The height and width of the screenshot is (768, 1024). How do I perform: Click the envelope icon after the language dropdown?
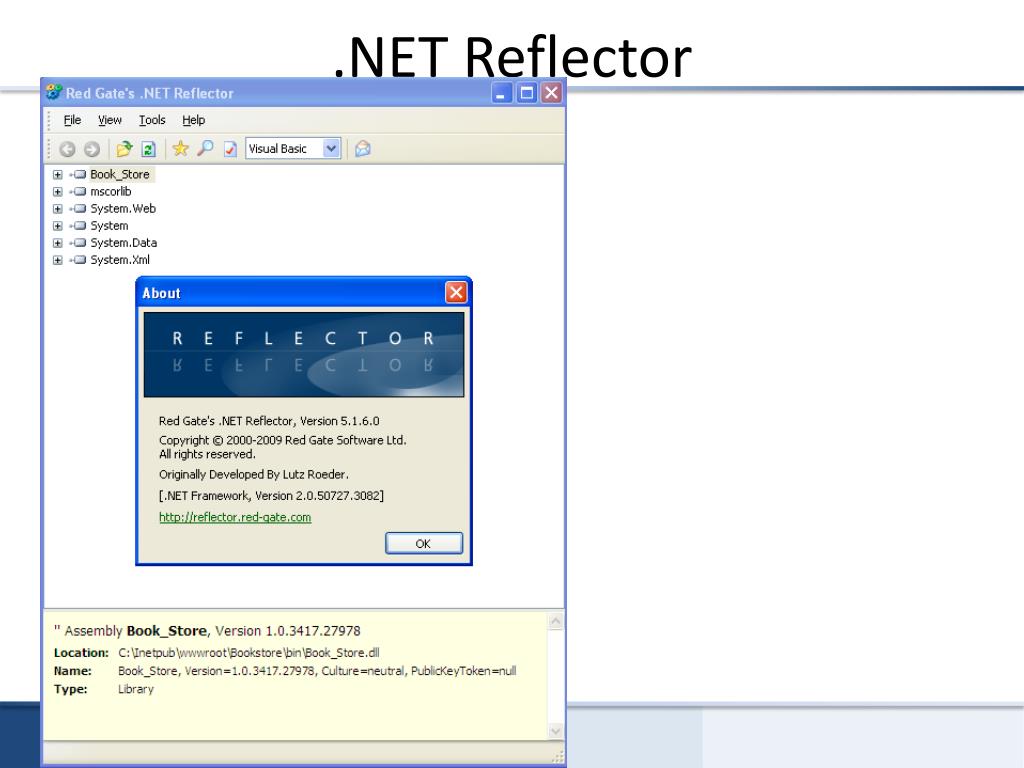[362, 149]
